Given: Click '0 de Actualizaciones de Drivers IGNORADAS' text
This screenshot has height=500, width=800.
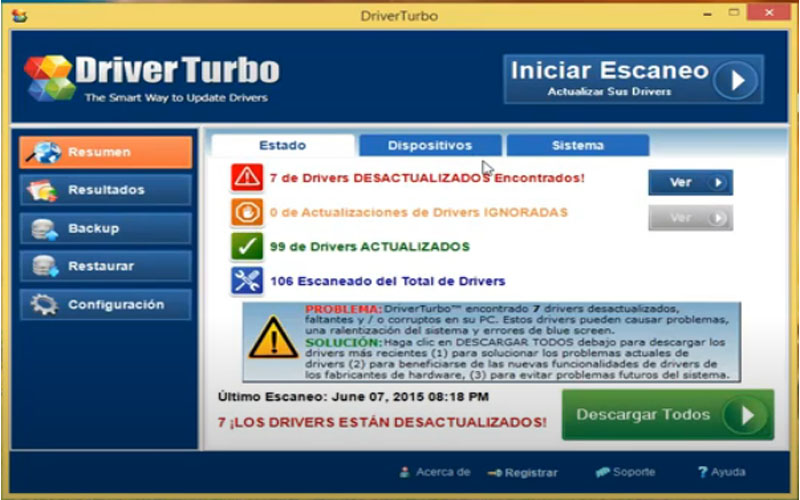Looking at the screenshot, I should click(418, 212).
